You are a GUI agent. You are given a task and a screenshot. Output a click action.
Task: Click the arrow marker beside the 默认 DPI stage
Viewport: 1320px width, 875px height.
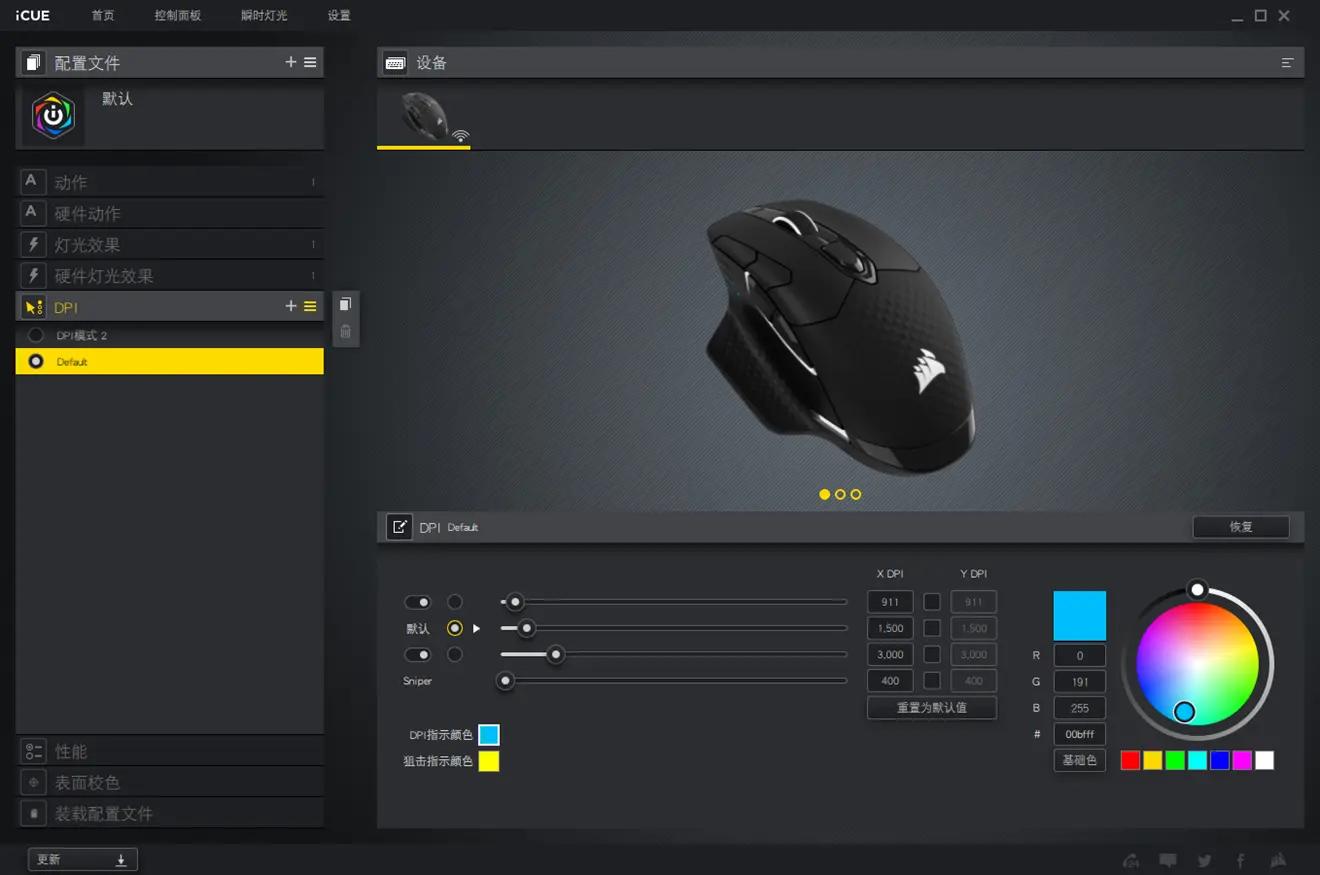(477, 629)
